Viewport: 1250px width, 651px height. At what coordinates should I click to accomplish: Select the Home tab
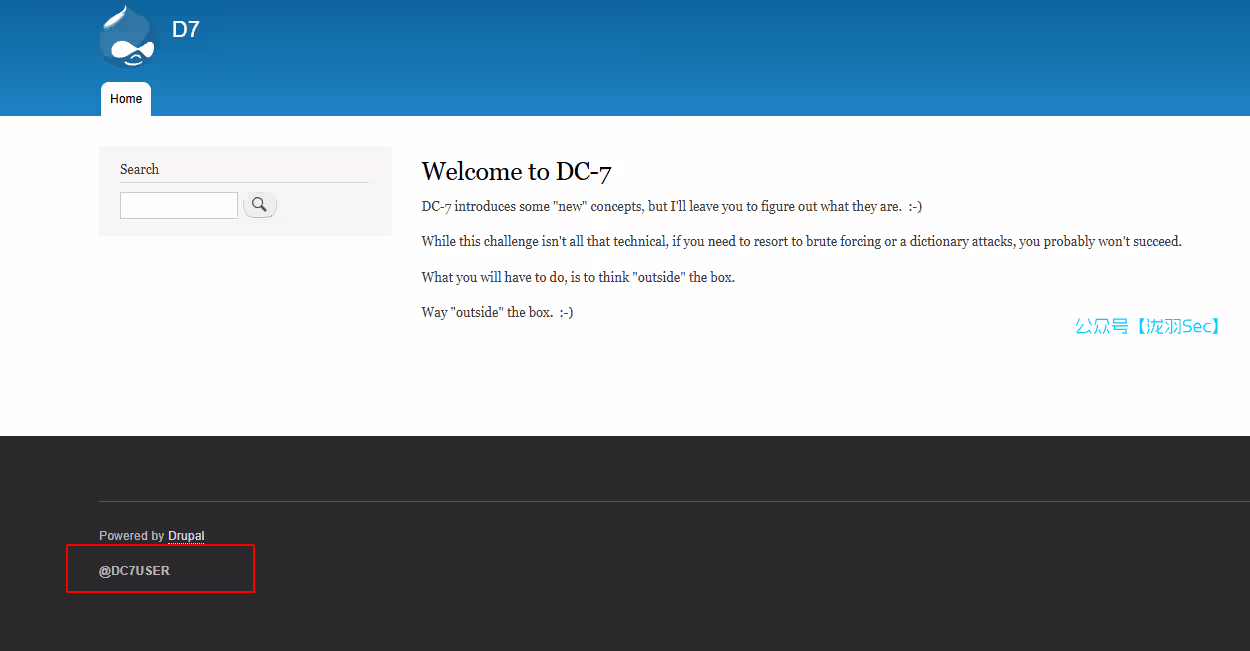pyautogui.click(x=126, y=99)
